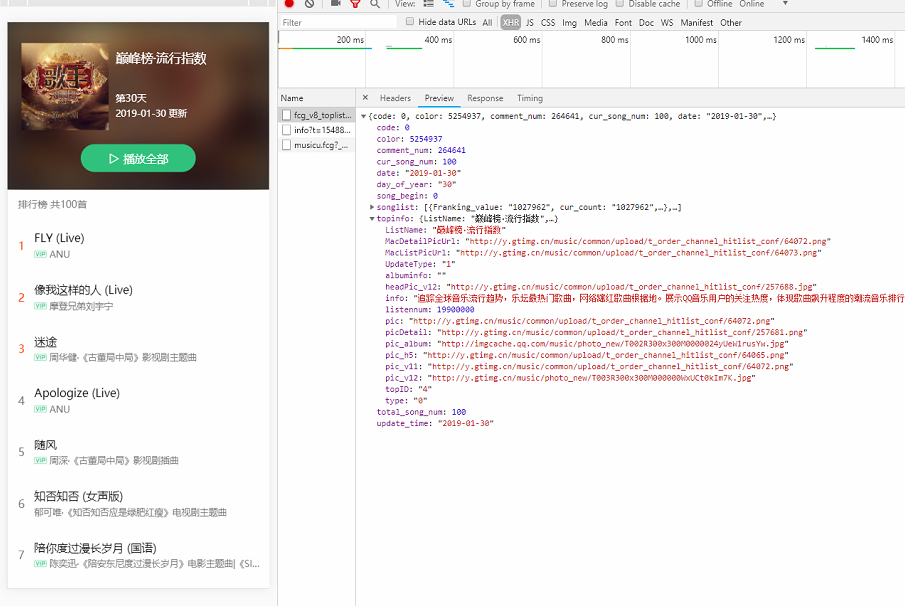Enable Preserve log checkbox
This screenshot has height=606, width=905.
(x=553, y=3)
